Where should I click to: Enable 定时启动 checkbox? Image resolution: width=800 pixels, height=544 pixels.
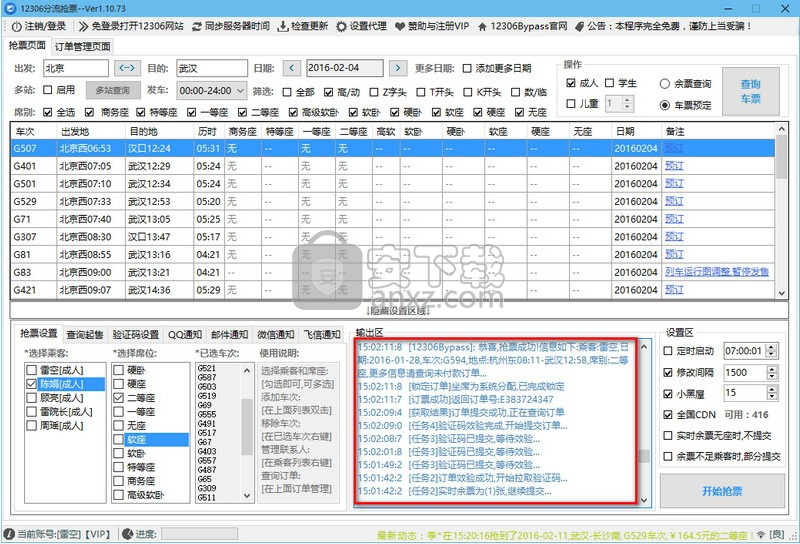pos(668,351)
